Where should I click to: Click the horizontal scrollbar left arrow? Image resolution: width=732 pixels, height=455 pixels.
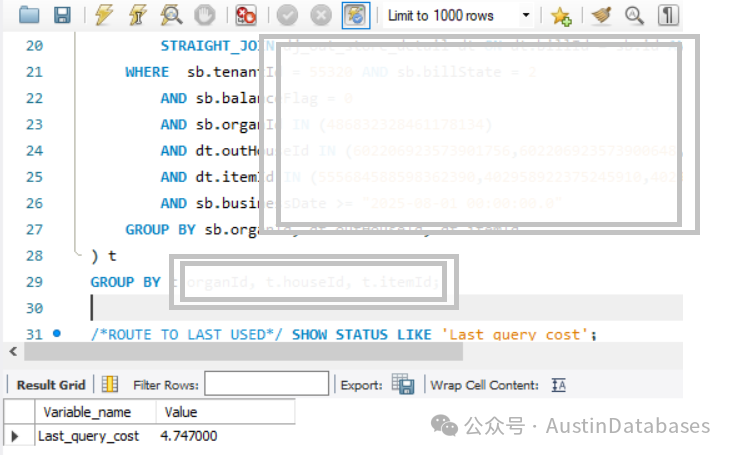tap(13, 351)
